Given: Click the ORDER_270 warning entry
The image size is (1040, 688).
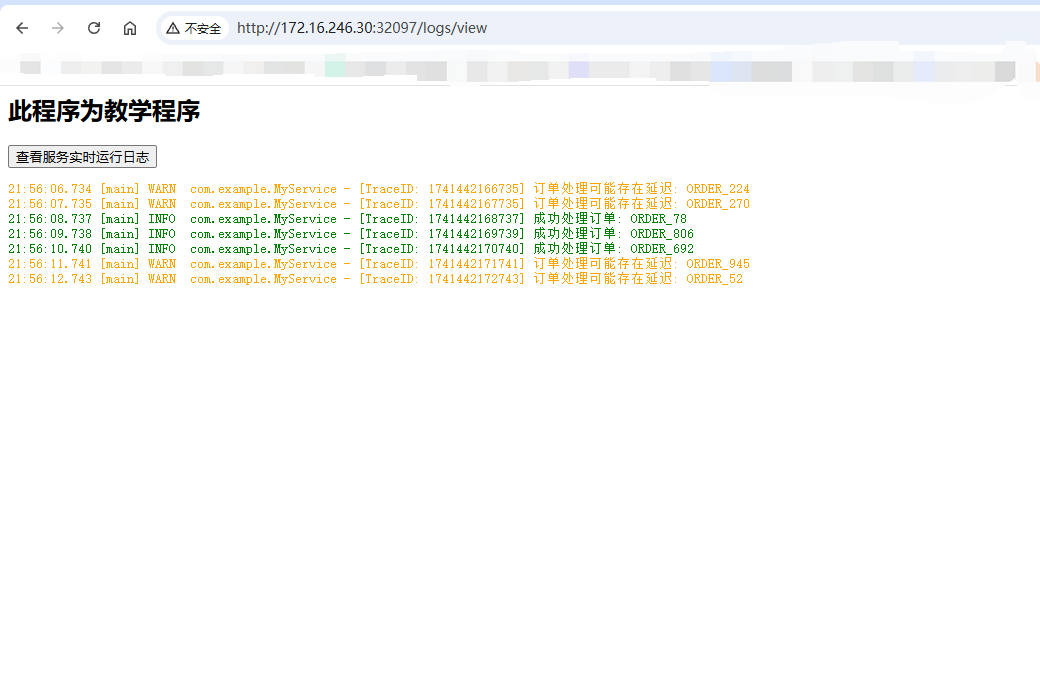Looking at the screenshot, I should [x=378, y=203].
